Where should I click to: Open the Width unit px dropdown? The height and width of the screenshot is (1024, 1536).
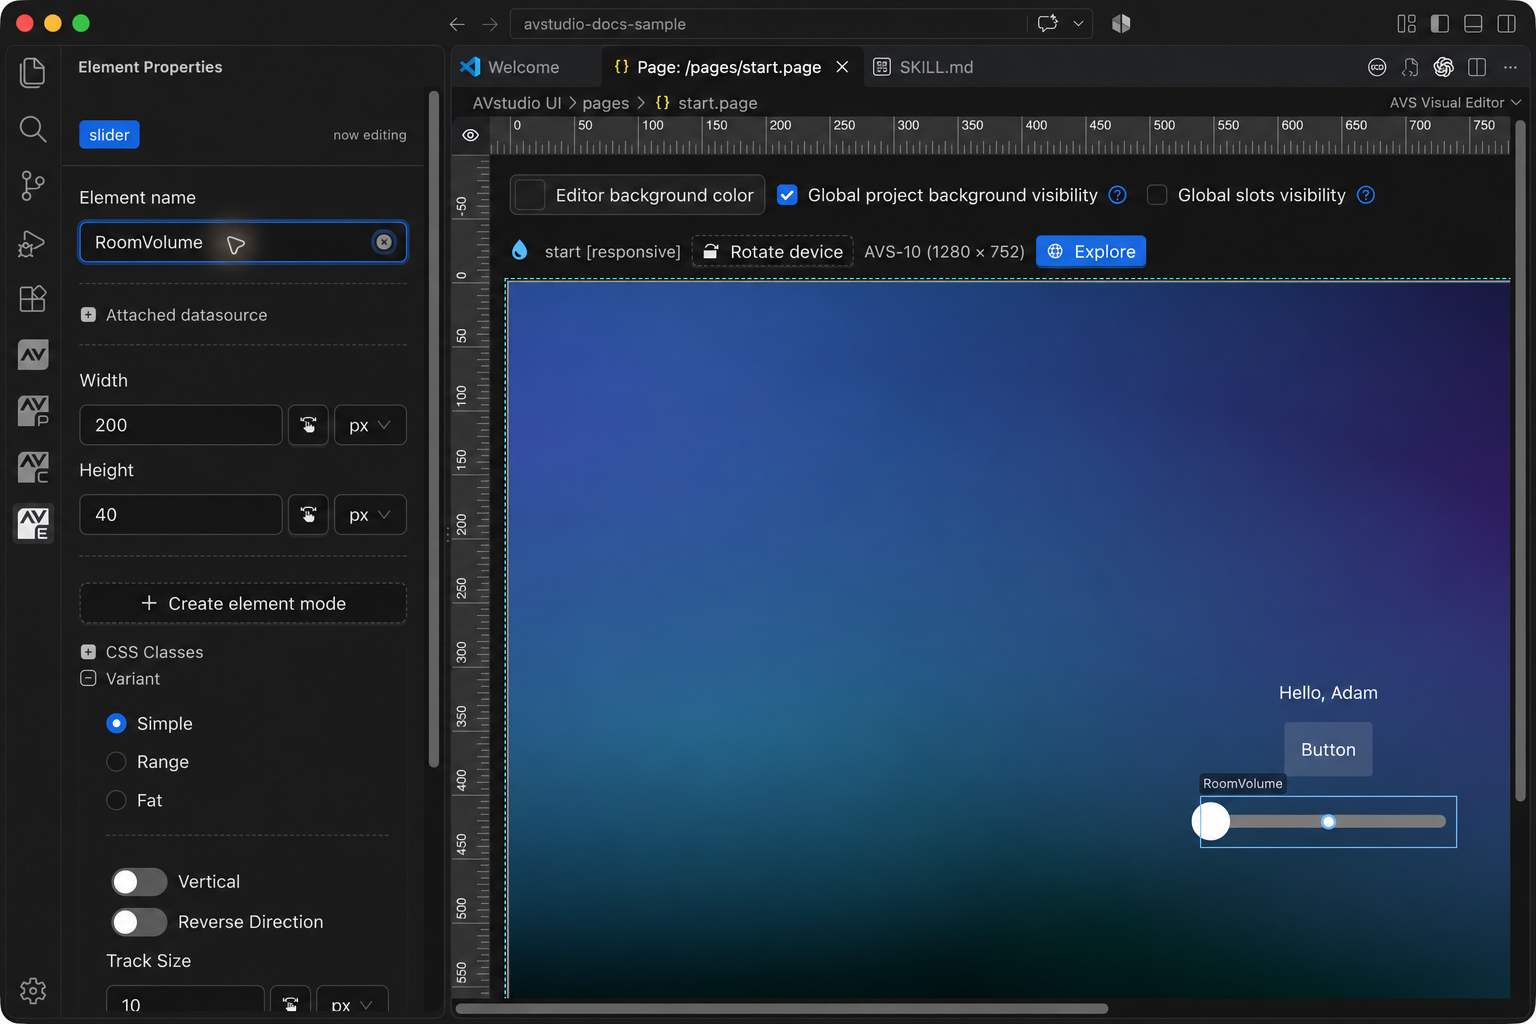[x=370, y=425]
